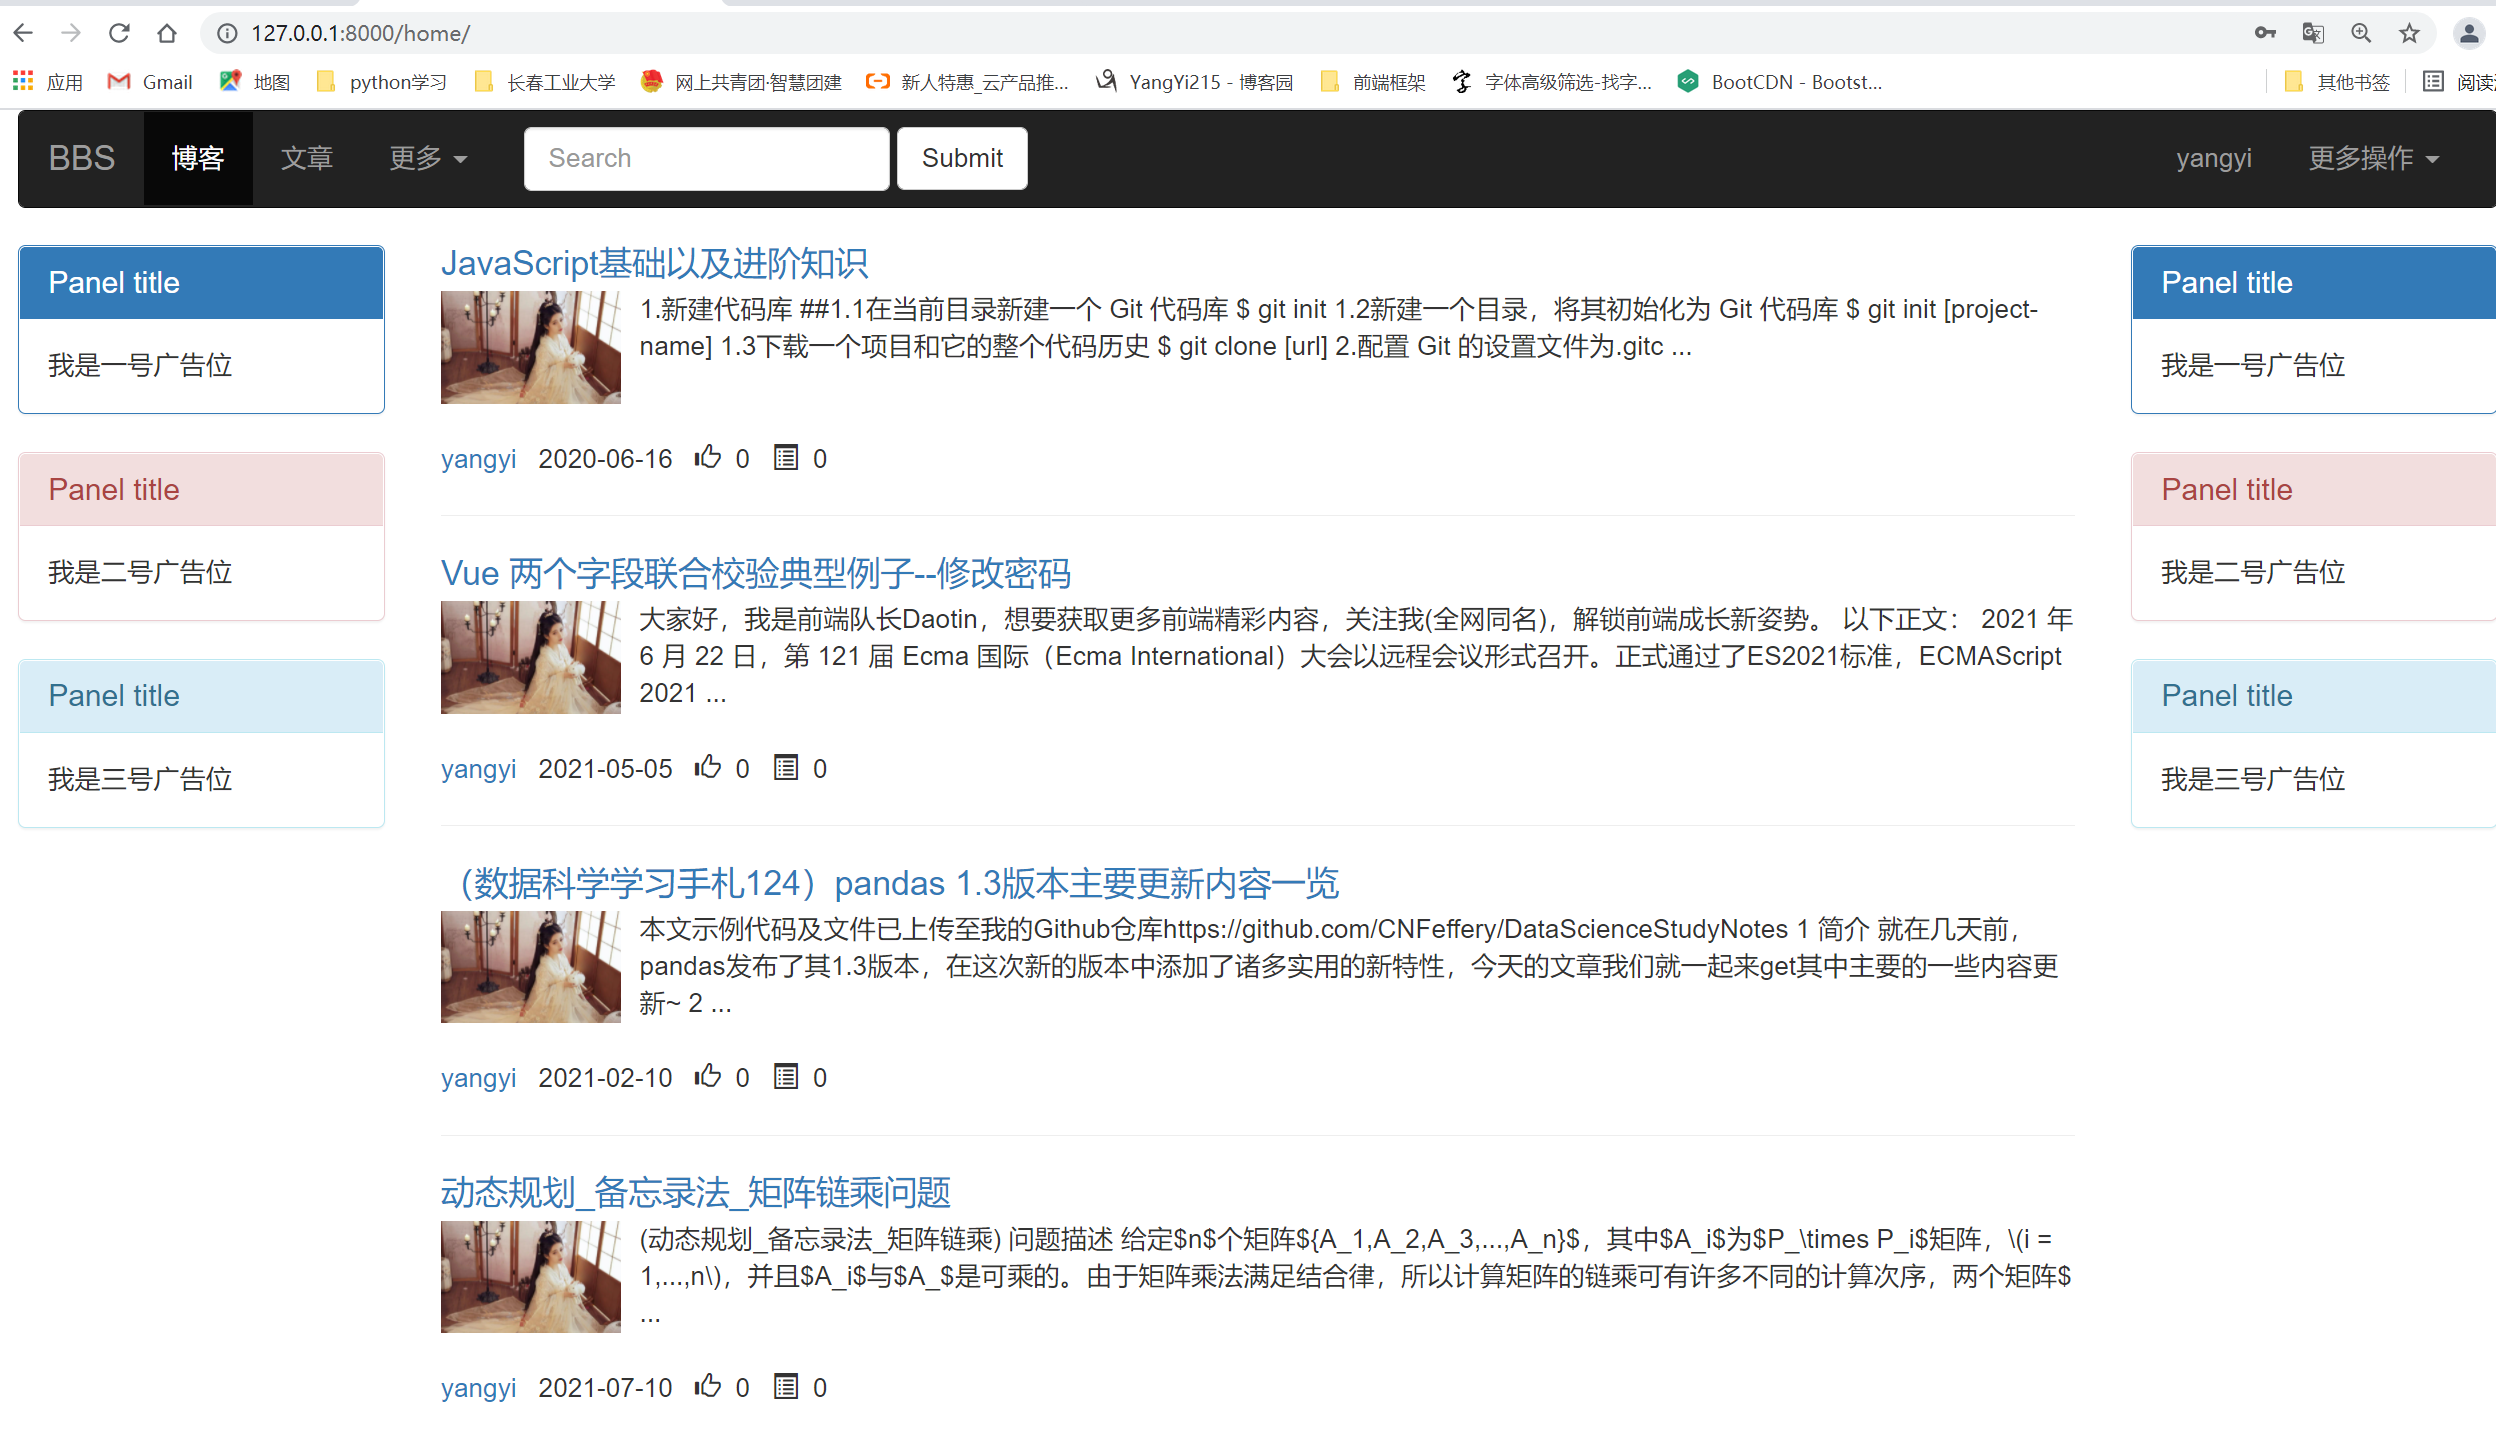Click the comment icon on Vue article
The height and width of the screenshot is (1443, 2496).
click(x=786, y=767)
